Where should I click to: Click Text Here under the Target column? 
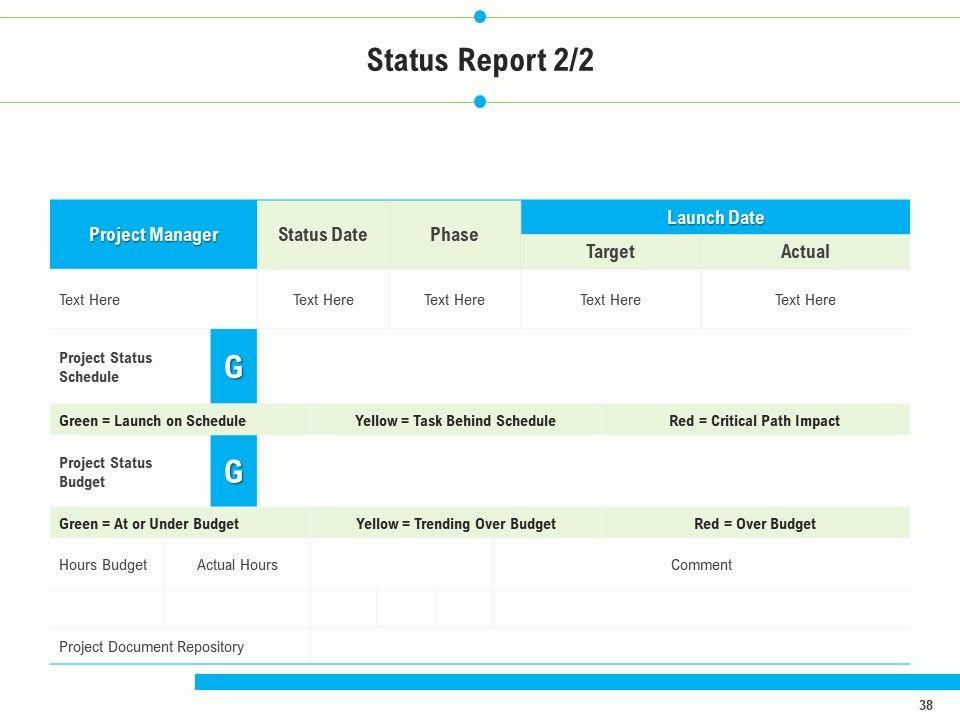[610, 300]
